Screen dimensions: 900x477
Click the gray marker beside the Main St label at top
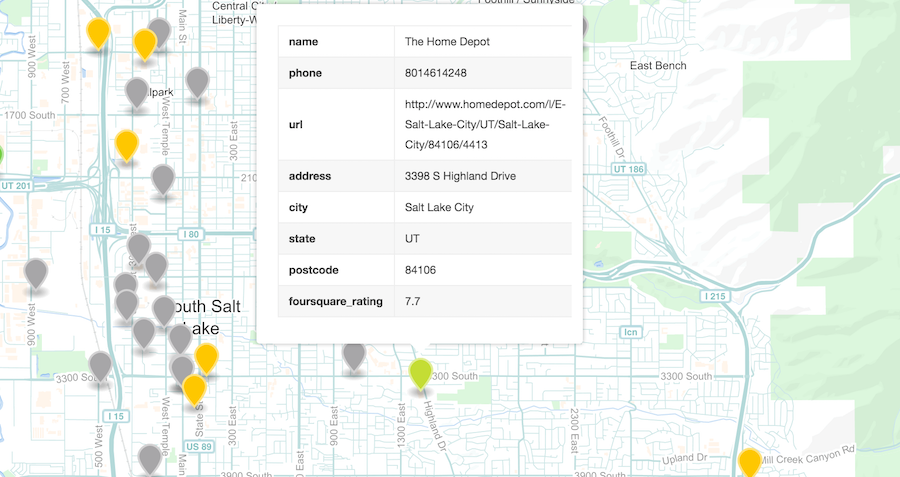click(x=159, y=33)
